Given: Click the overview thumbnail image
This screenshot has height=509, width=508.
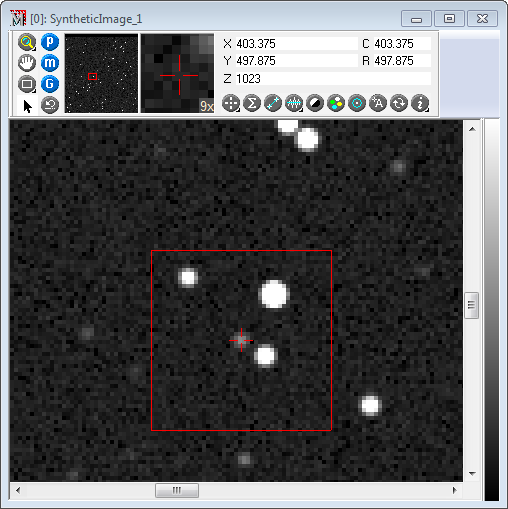Looking at the screenshot, I should click(101, 73).
